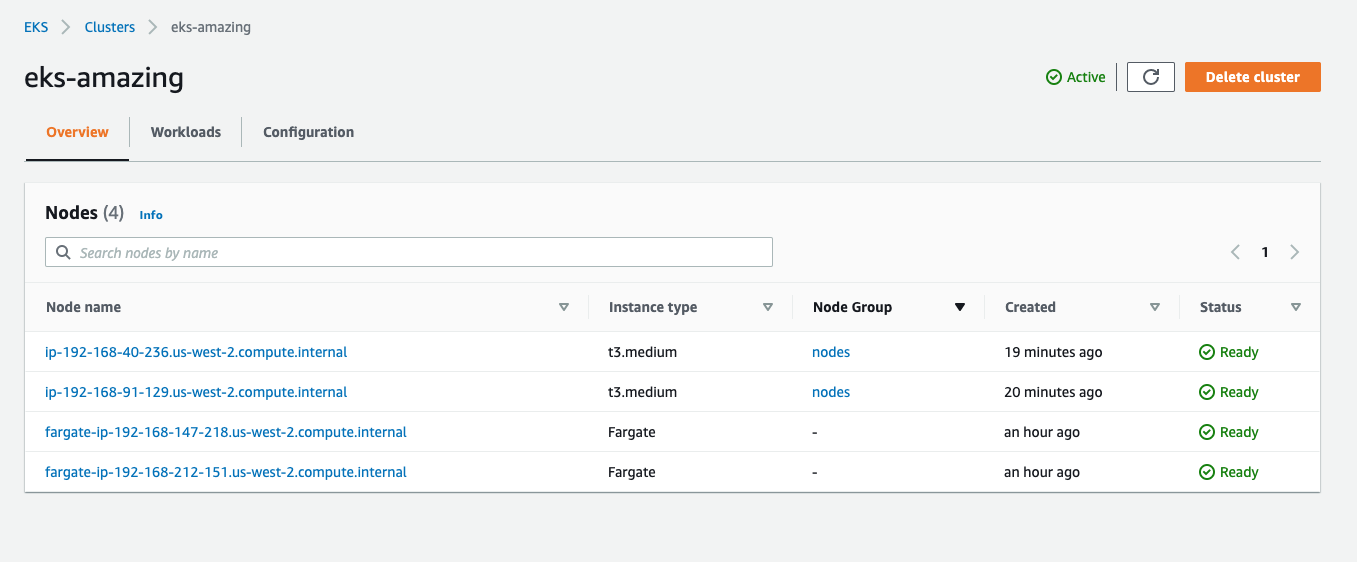Open nodes group link for ip-192-168-91-129
The image size is (1357, 562).
coord(831,392)
